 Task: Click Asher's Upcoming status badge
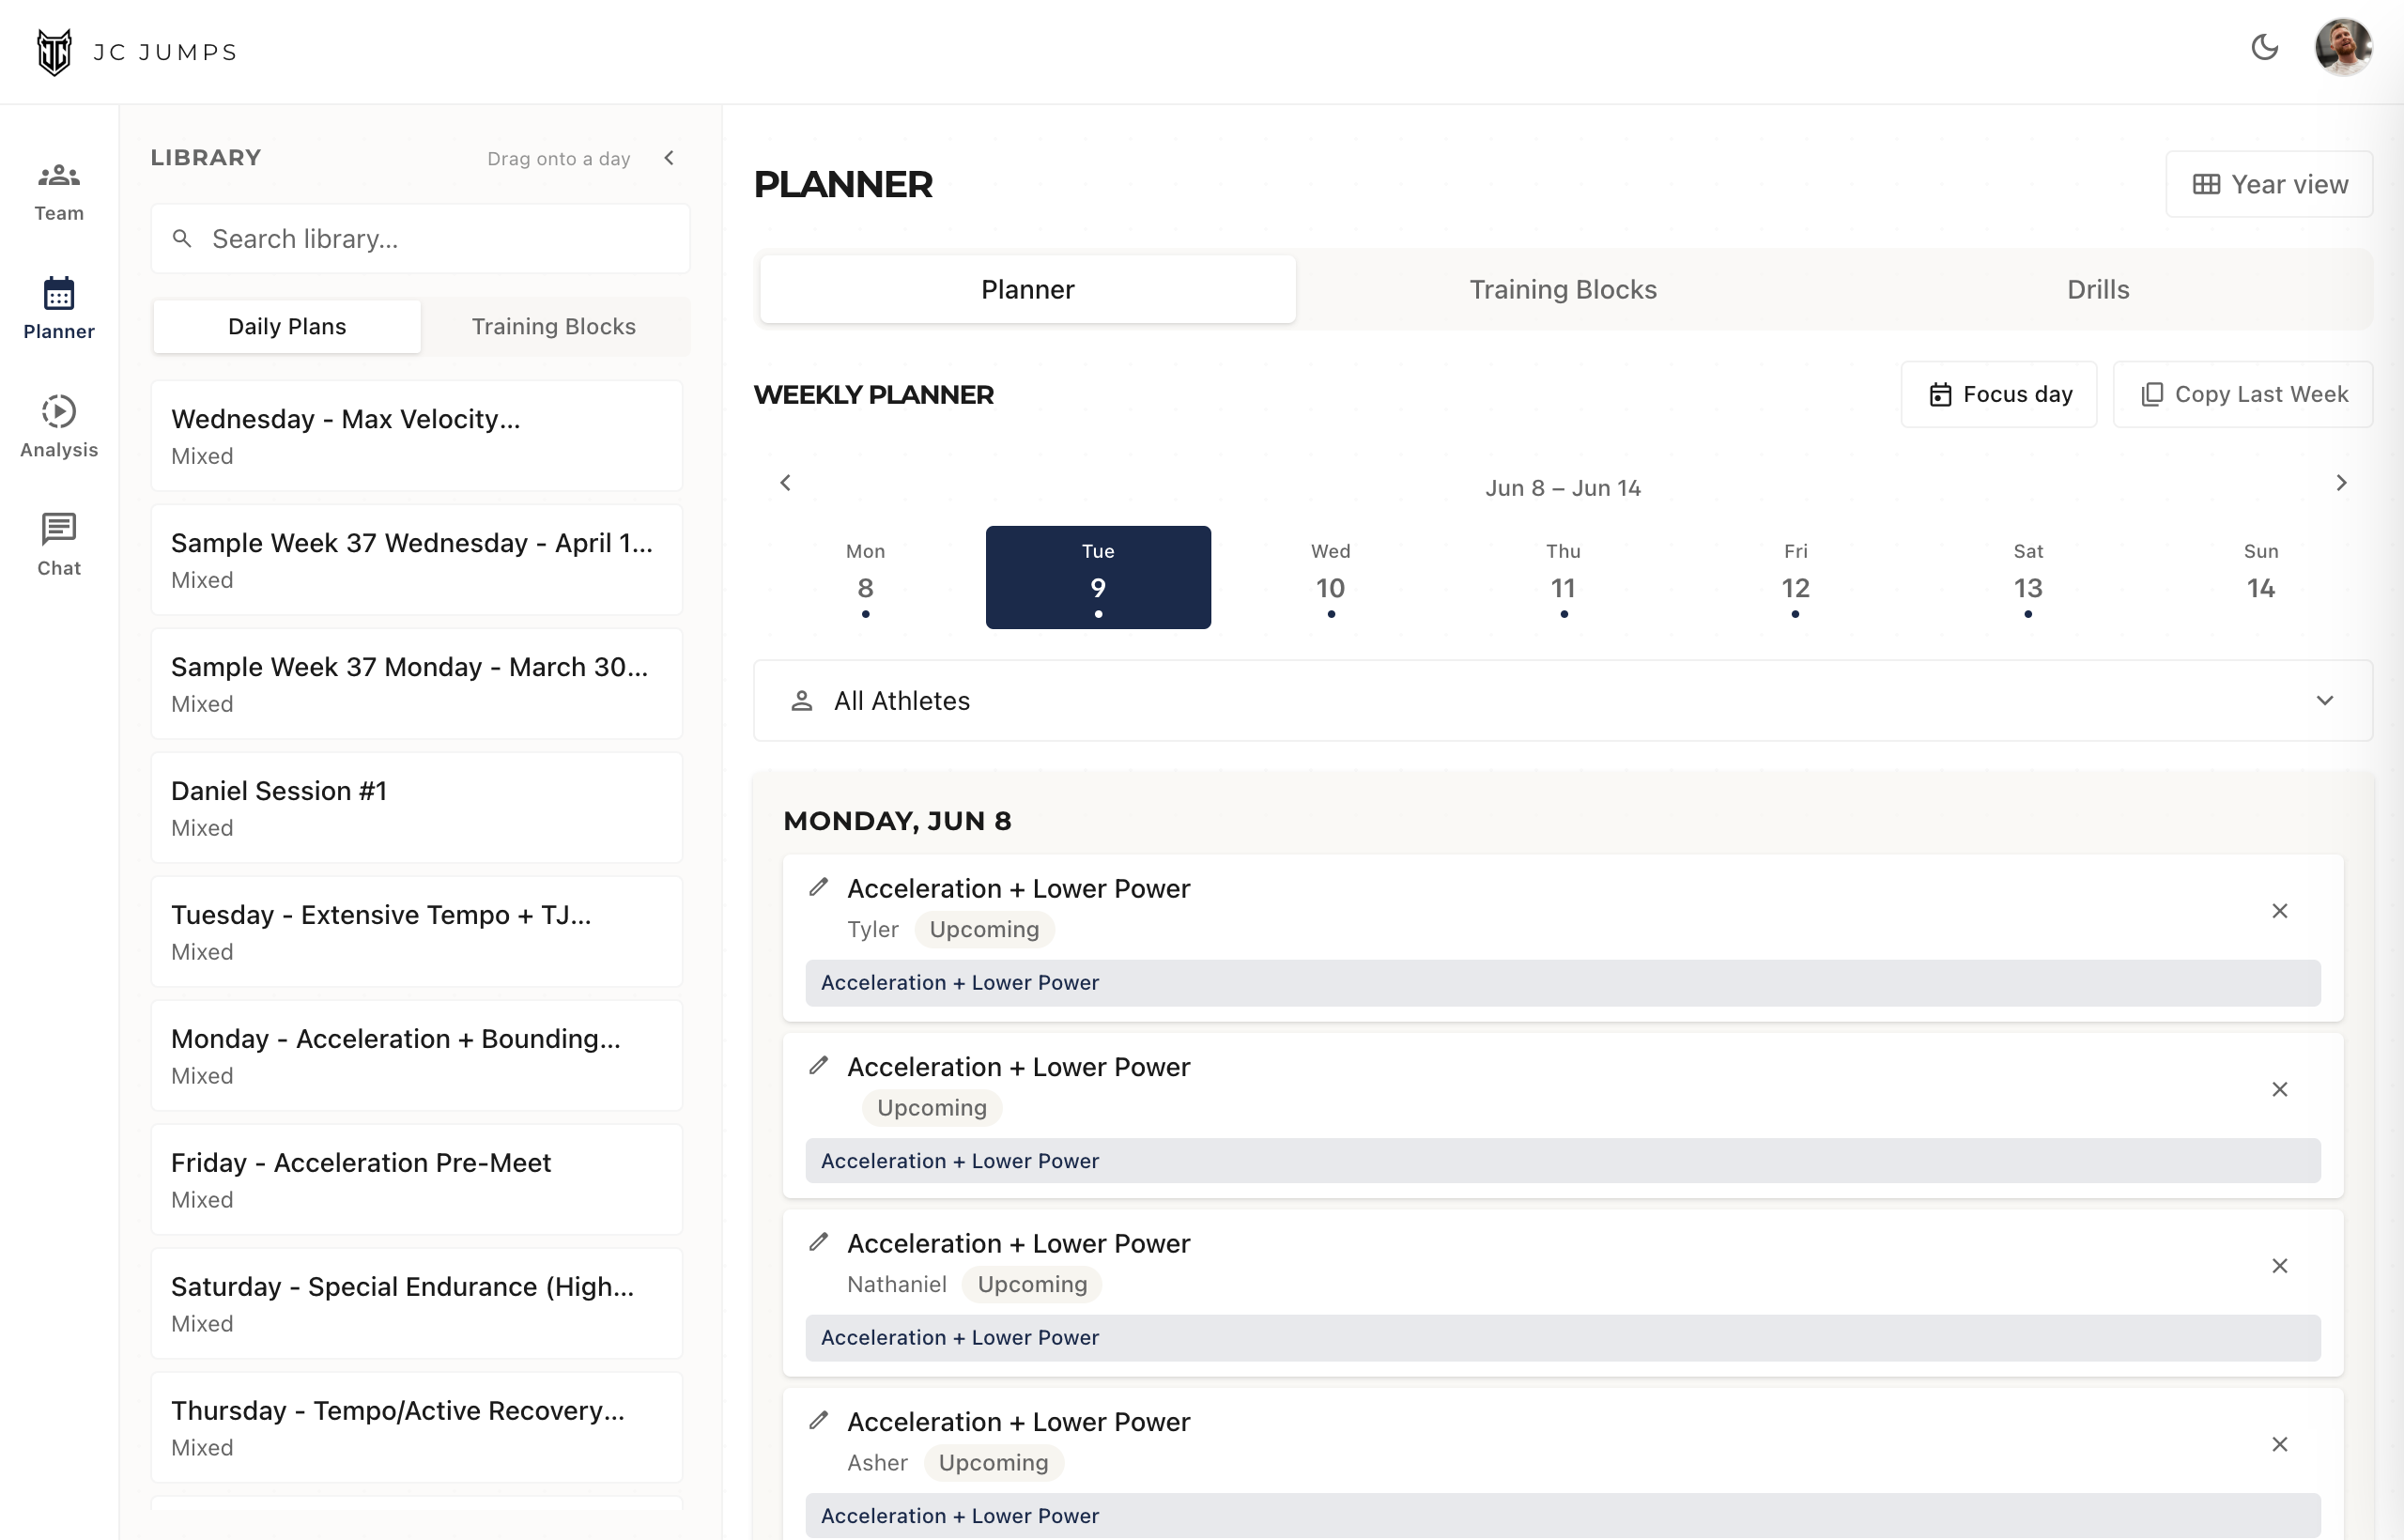pyautogui.click(x=993, y=1463)
